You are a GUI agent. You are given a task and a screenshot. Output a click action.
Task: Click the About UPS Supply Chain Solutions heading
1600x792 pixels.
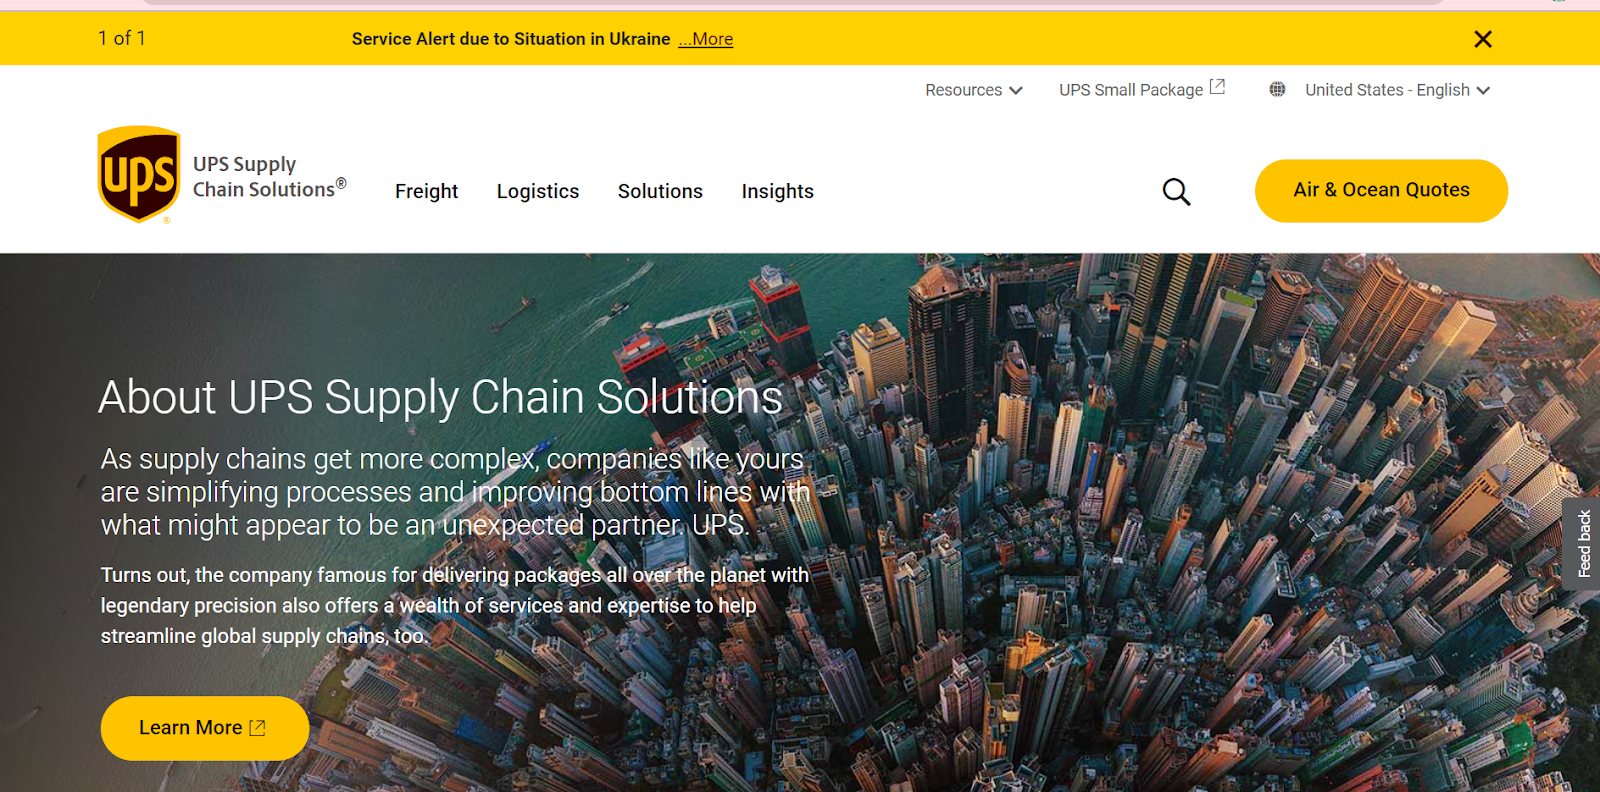[440, 397]
